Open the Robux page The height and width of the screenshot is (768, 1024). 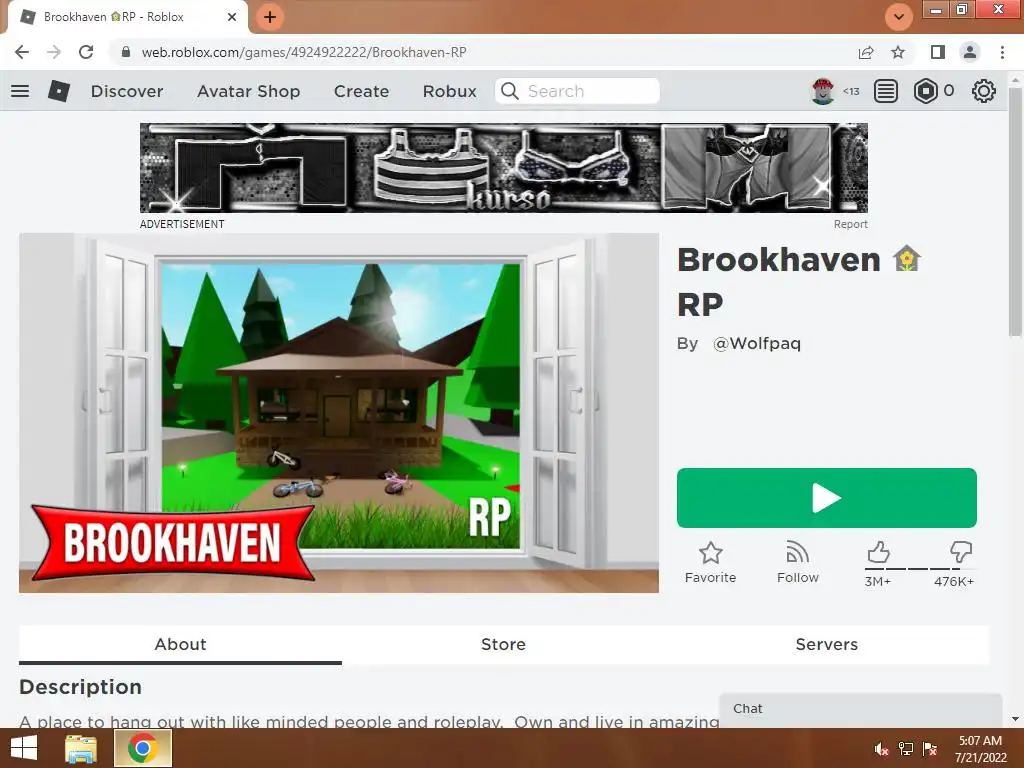click(449, 91)
